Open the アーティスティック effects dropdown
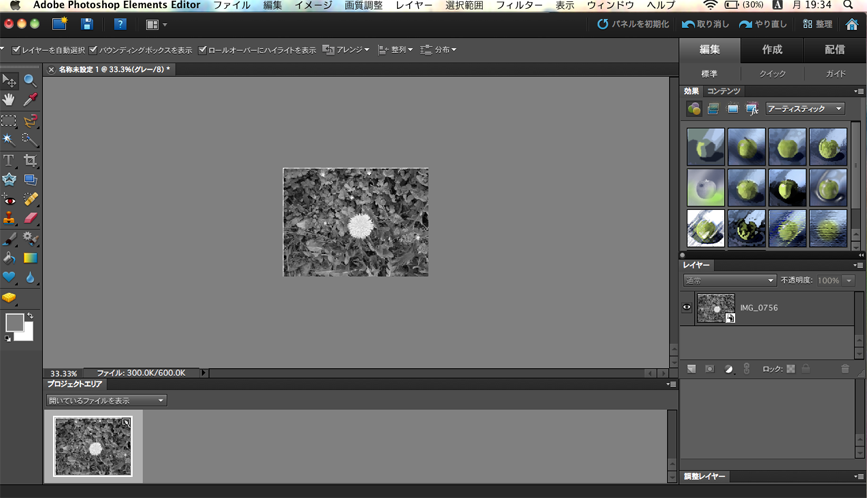The height and width of the screenshot is (498, 867). (805, 109)
